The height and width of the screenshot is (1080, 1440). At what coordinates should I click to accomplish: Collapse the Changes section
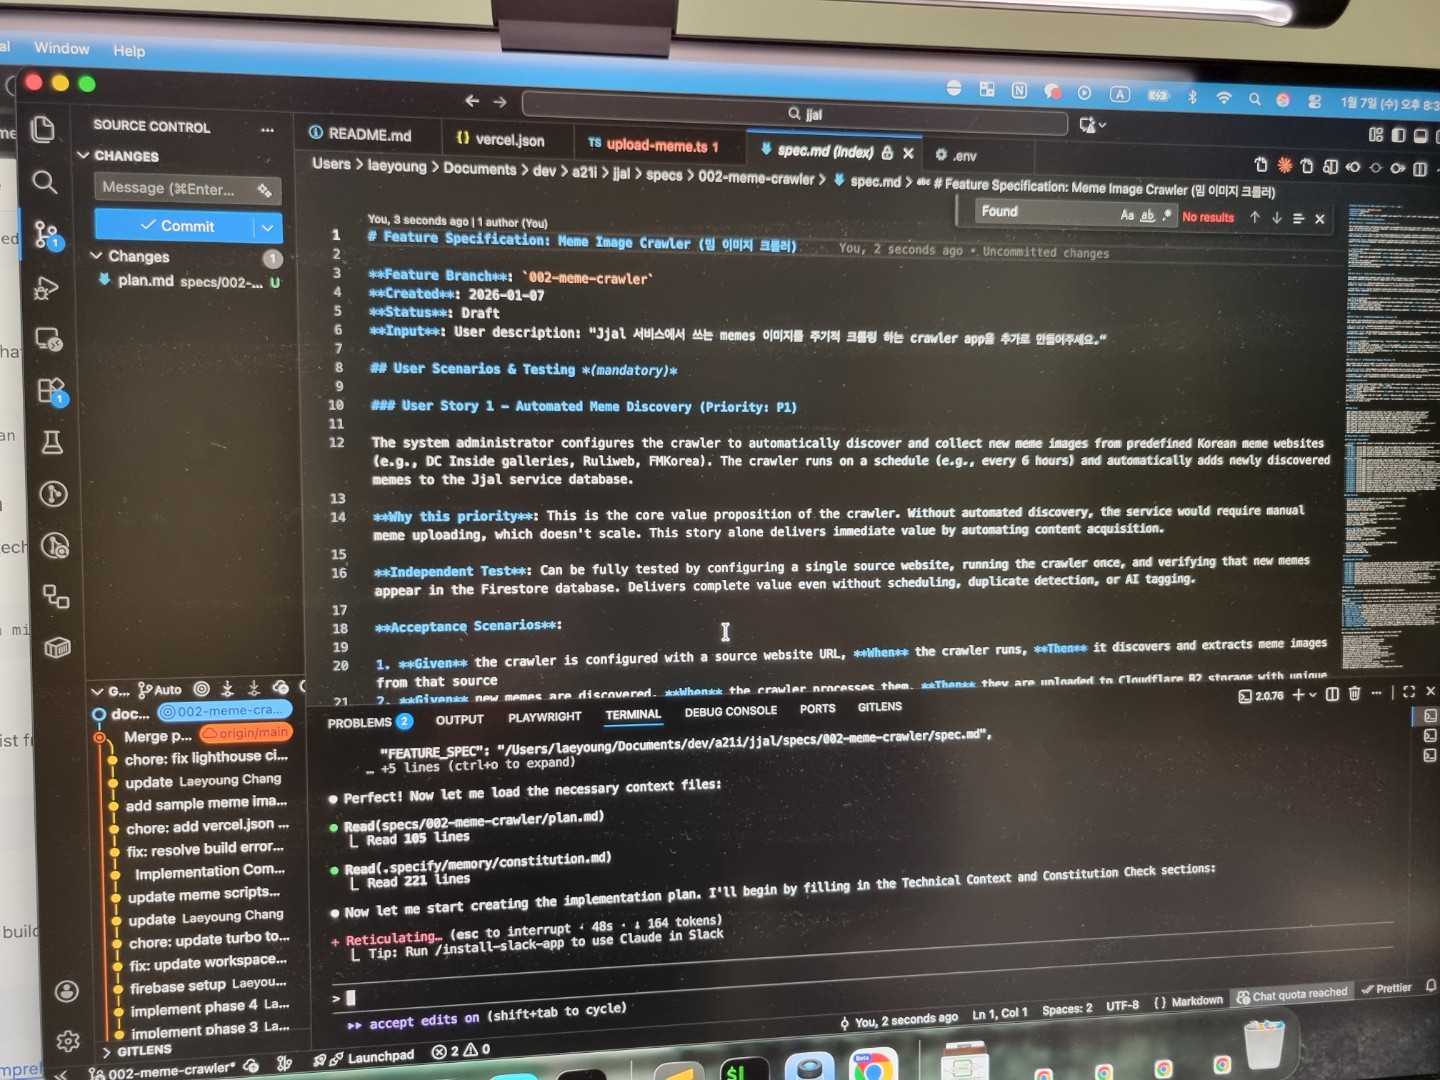(97, 256)
